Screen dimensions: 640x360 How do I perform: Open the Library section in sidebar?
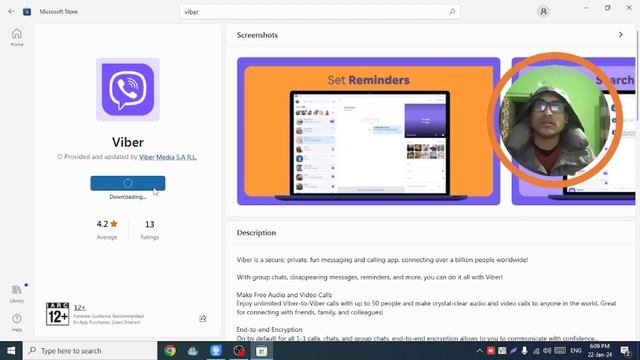point(17,294)
